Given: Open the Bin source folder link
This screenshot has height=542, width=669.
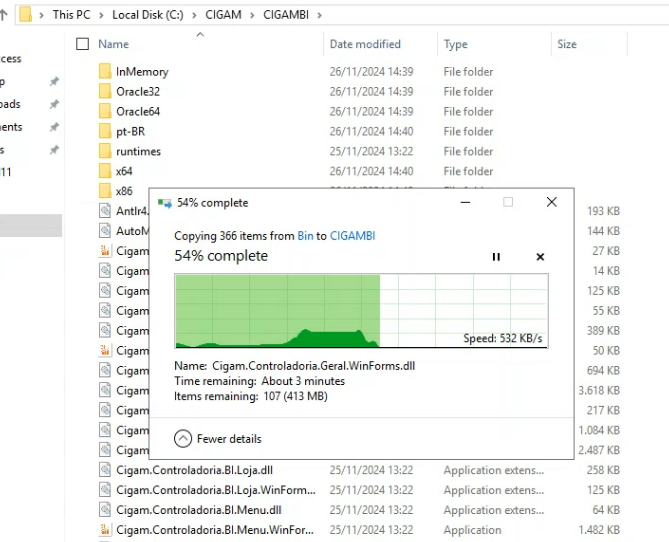Looking at the screenshot, I should pos(305,236).
